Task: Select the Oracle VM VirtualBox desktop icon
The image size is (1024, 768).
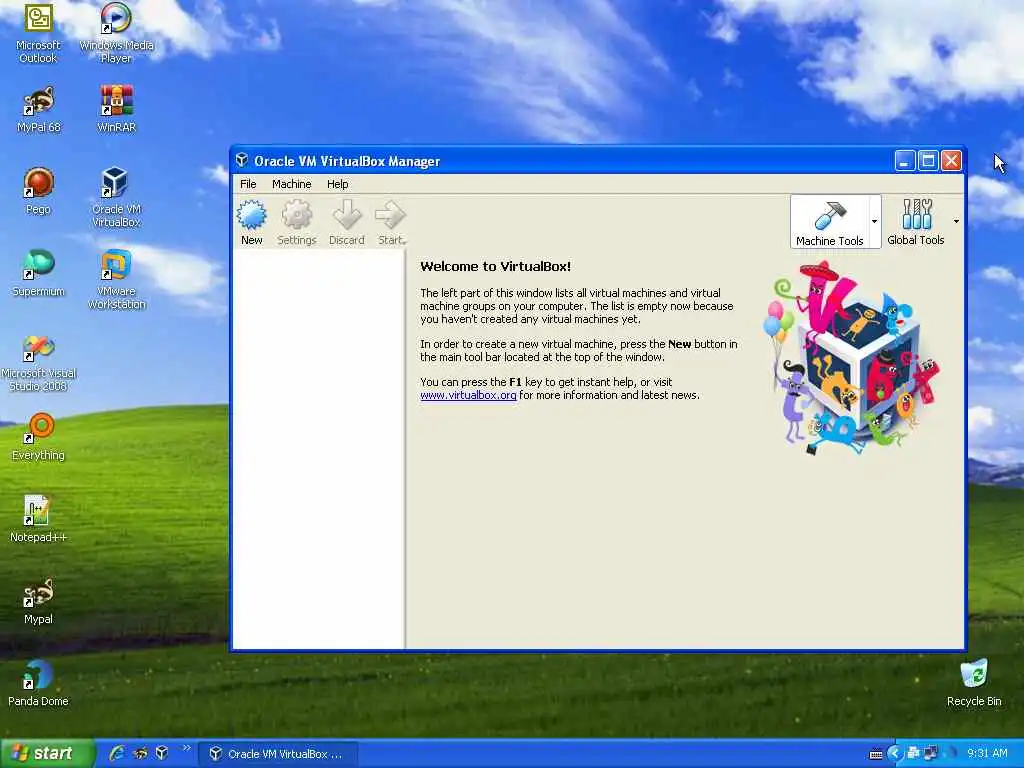Action: (x=116, y=198)
